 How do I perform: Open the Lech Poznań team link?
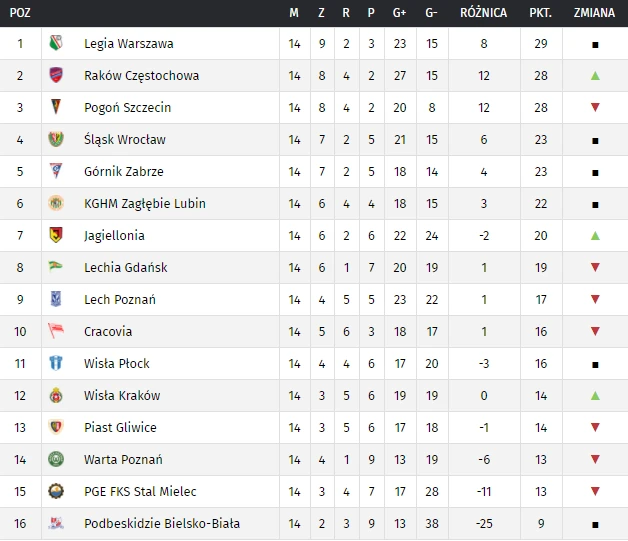click(x=120, y=300)
